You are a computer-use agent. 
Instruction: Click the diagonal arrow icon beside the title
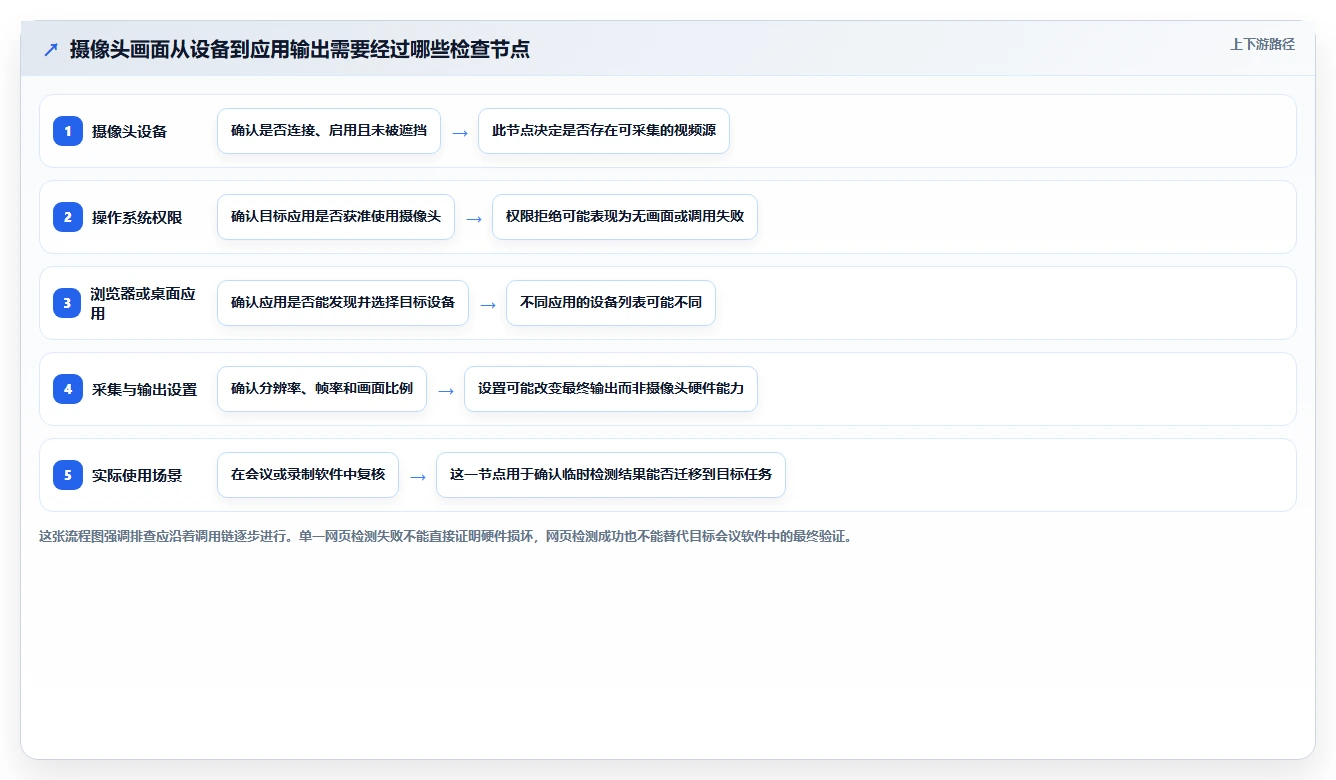pos(51,49)
